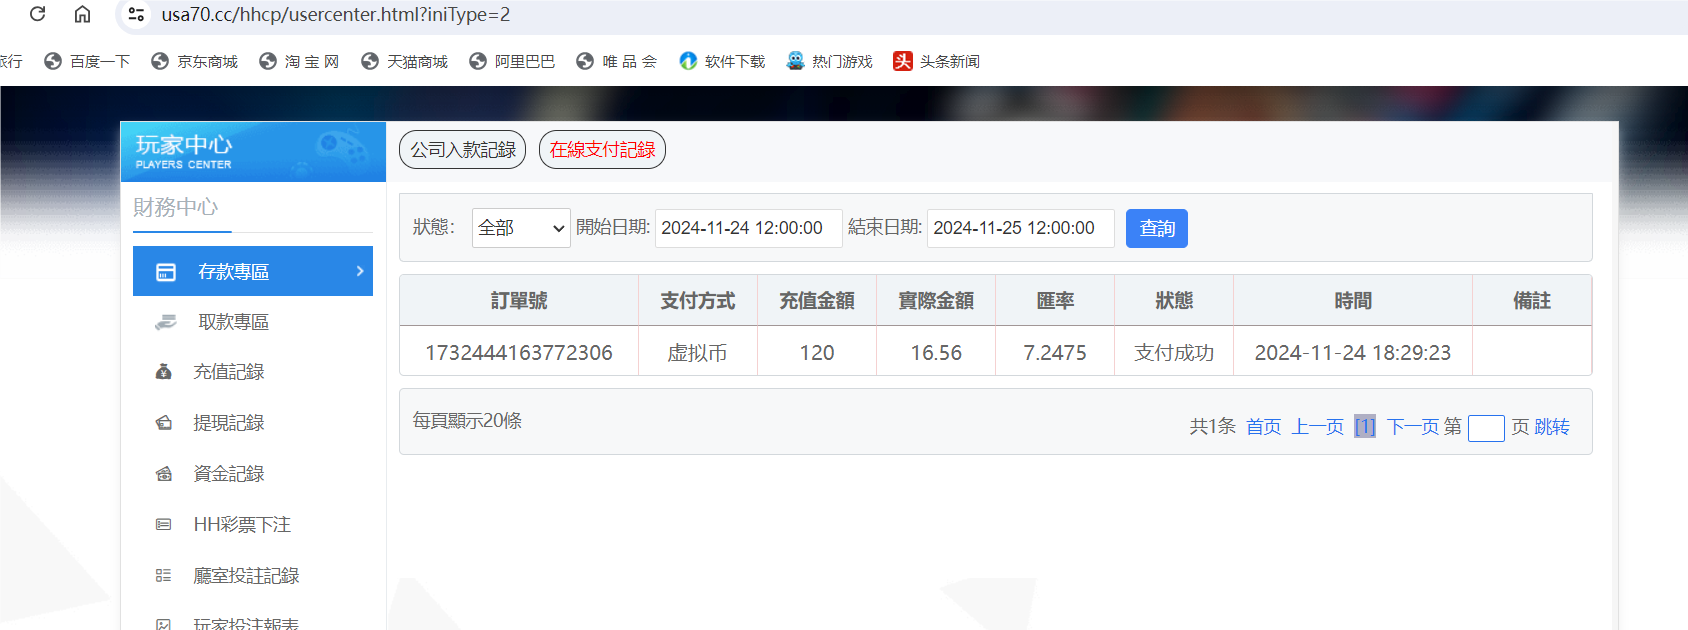Open HH彩票下注 in the sidebar
This screenshot has height=630, width=1688.
[241, 525]
